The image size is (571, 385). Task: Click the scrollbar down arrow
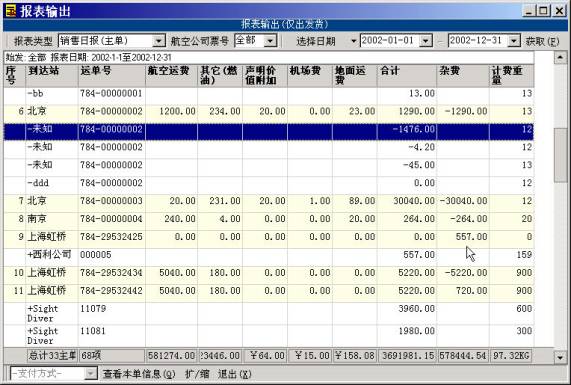click(x=560, y=357)
